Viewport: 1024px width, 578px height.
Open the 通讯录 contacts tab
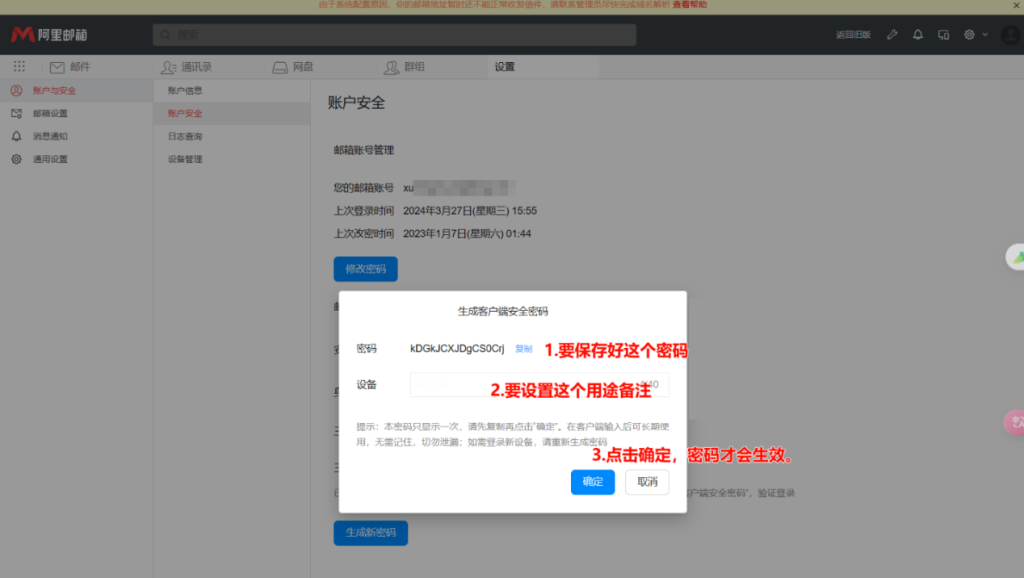[x=186, y=67]
